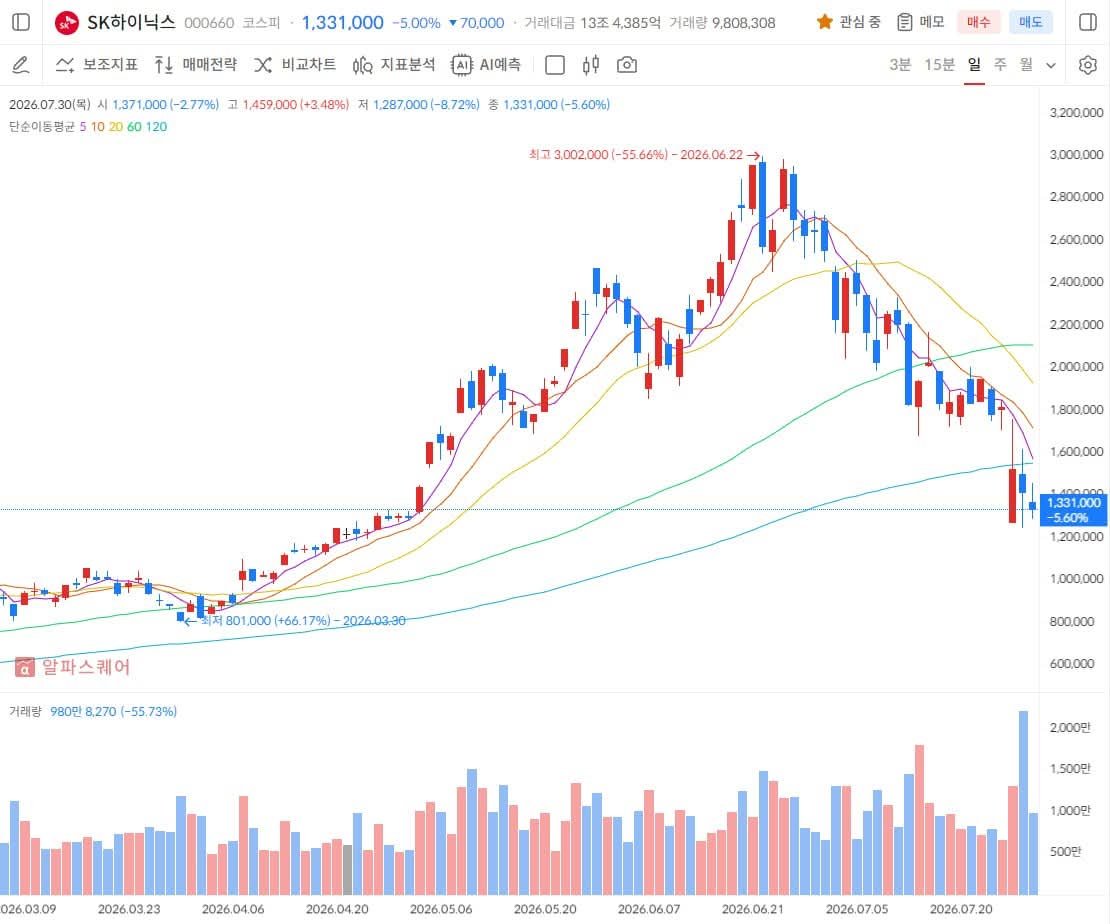Viewport: 1110px width, 924px height.
Task: Open AI예측 prediction tool
Action: (486, 65)
